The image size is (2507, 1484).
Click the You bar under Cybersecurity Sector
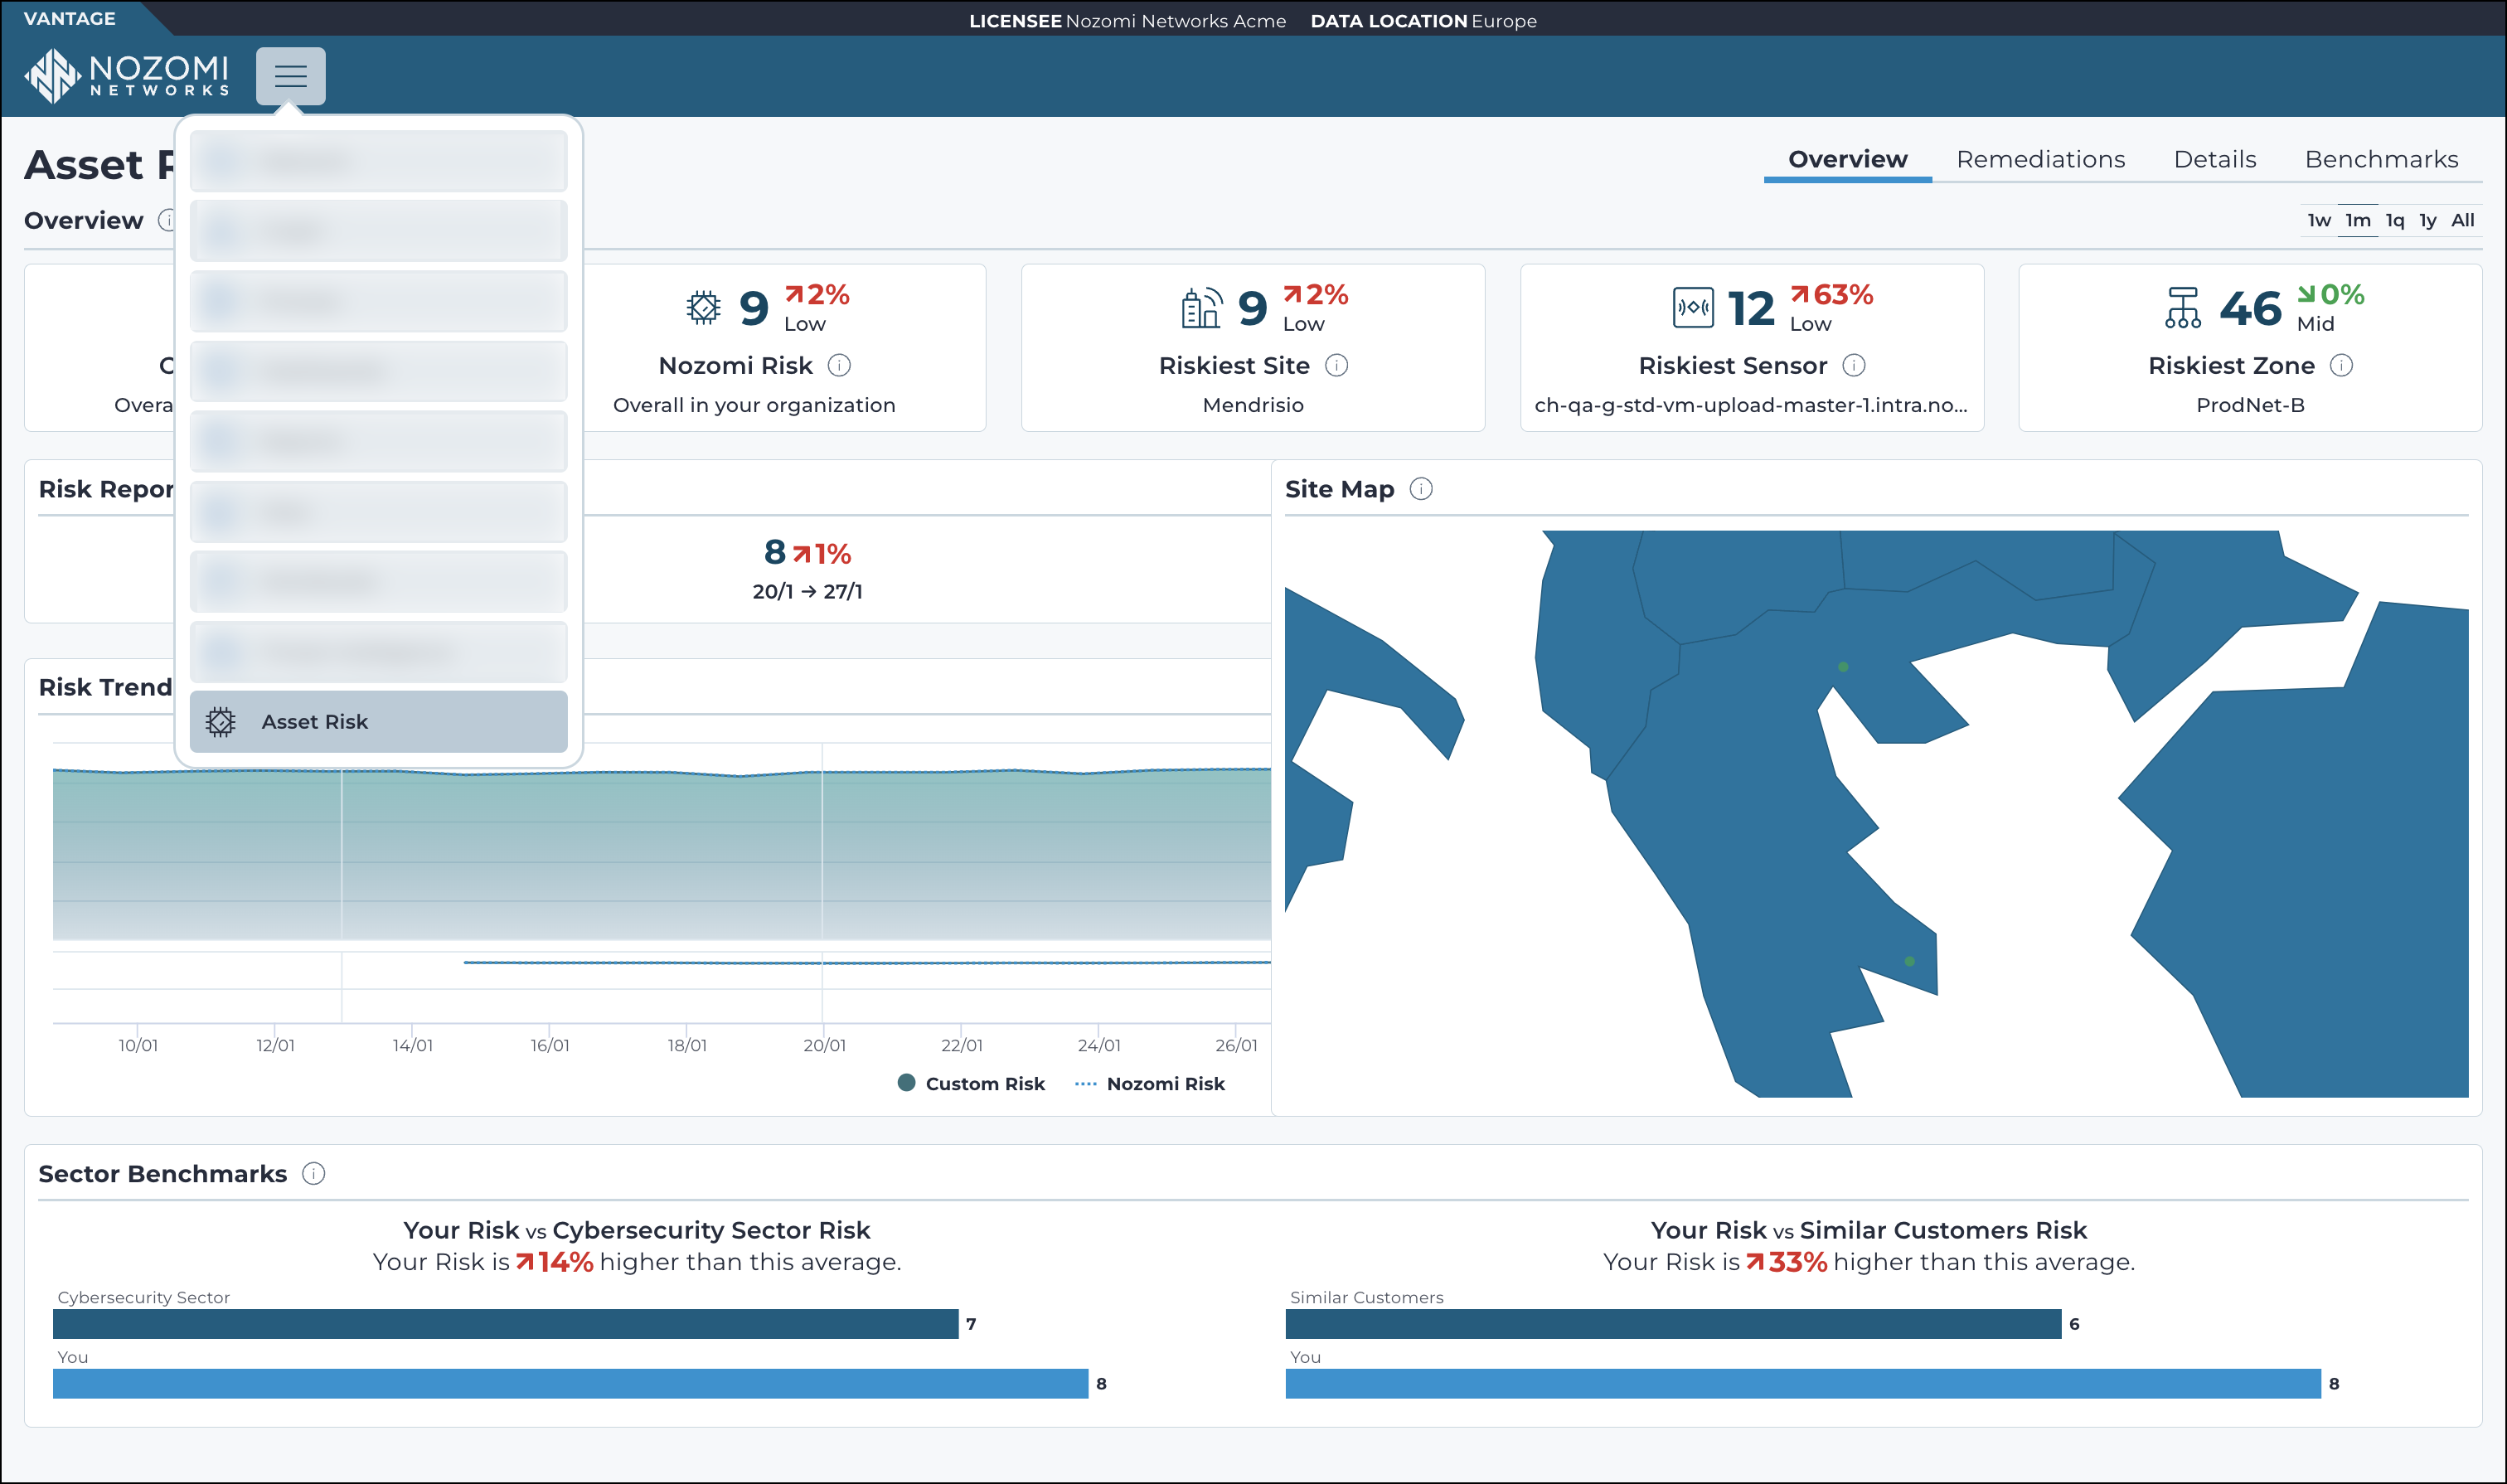(x=570, y=1383)
